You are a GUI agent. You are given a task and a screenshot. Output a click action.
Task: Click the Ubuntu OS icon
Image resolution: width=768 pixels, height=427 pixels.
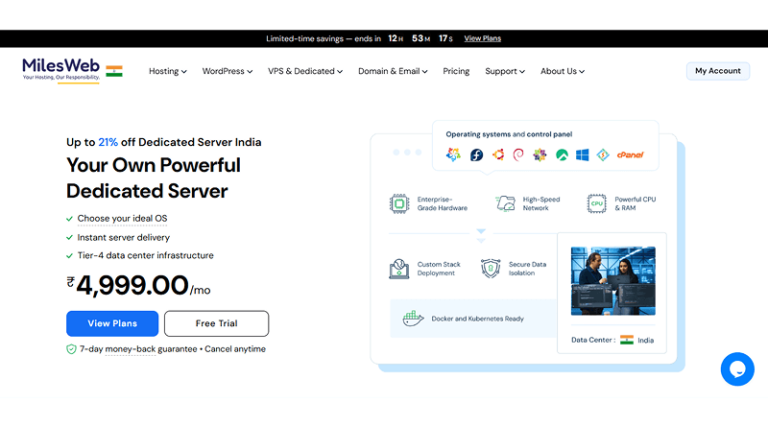[x=497, y=155]
